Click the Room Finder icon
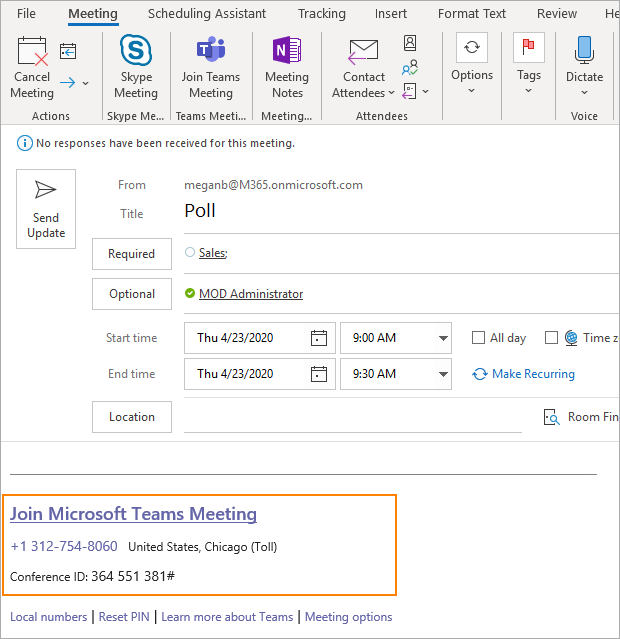The height and width of the screenshot is (639, 620). [x=552, y=417]
